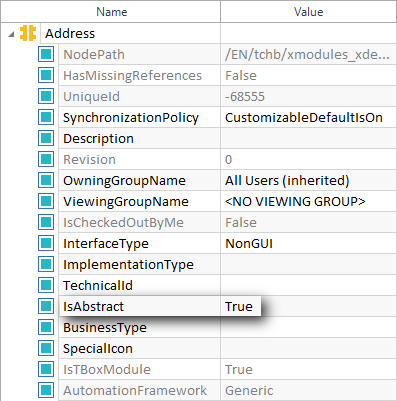The image size is (397, 401).
Task: Collapse the Address tree node
Action: click(12, 34)
